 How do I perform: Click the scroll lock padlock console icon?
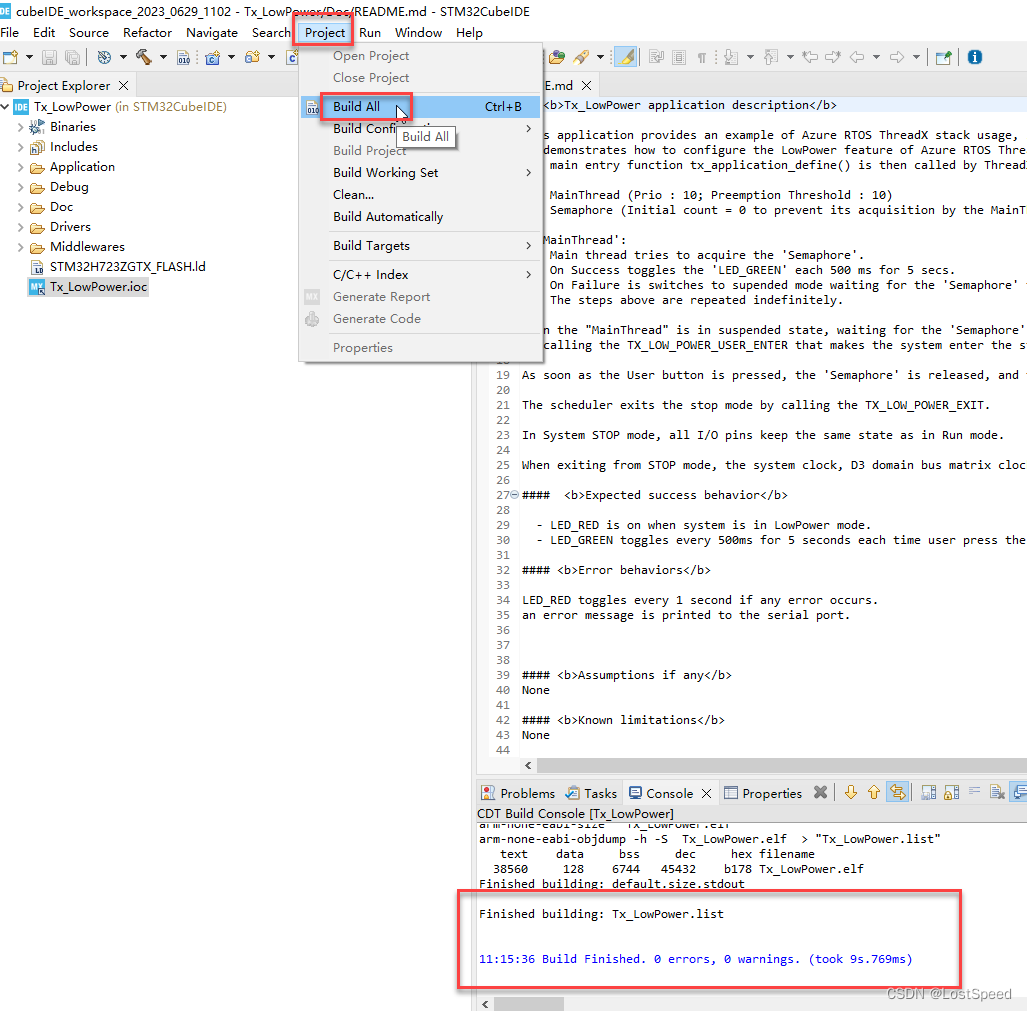click(x=952, y=793)
